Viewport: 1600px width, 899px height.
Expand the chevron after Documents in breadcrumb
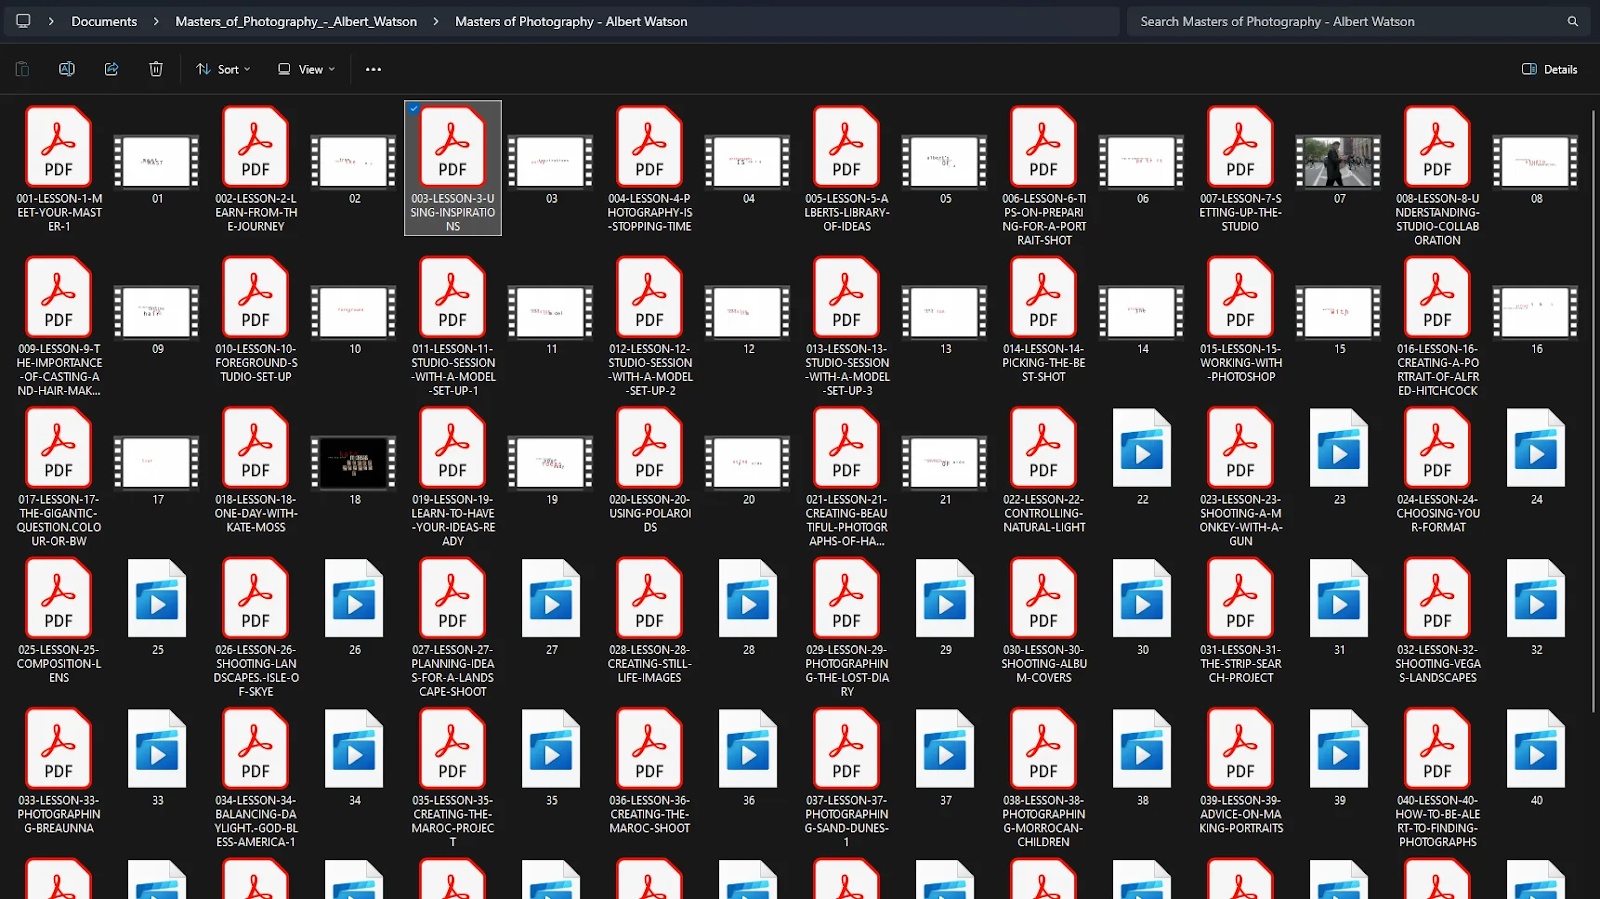point(156,21)
